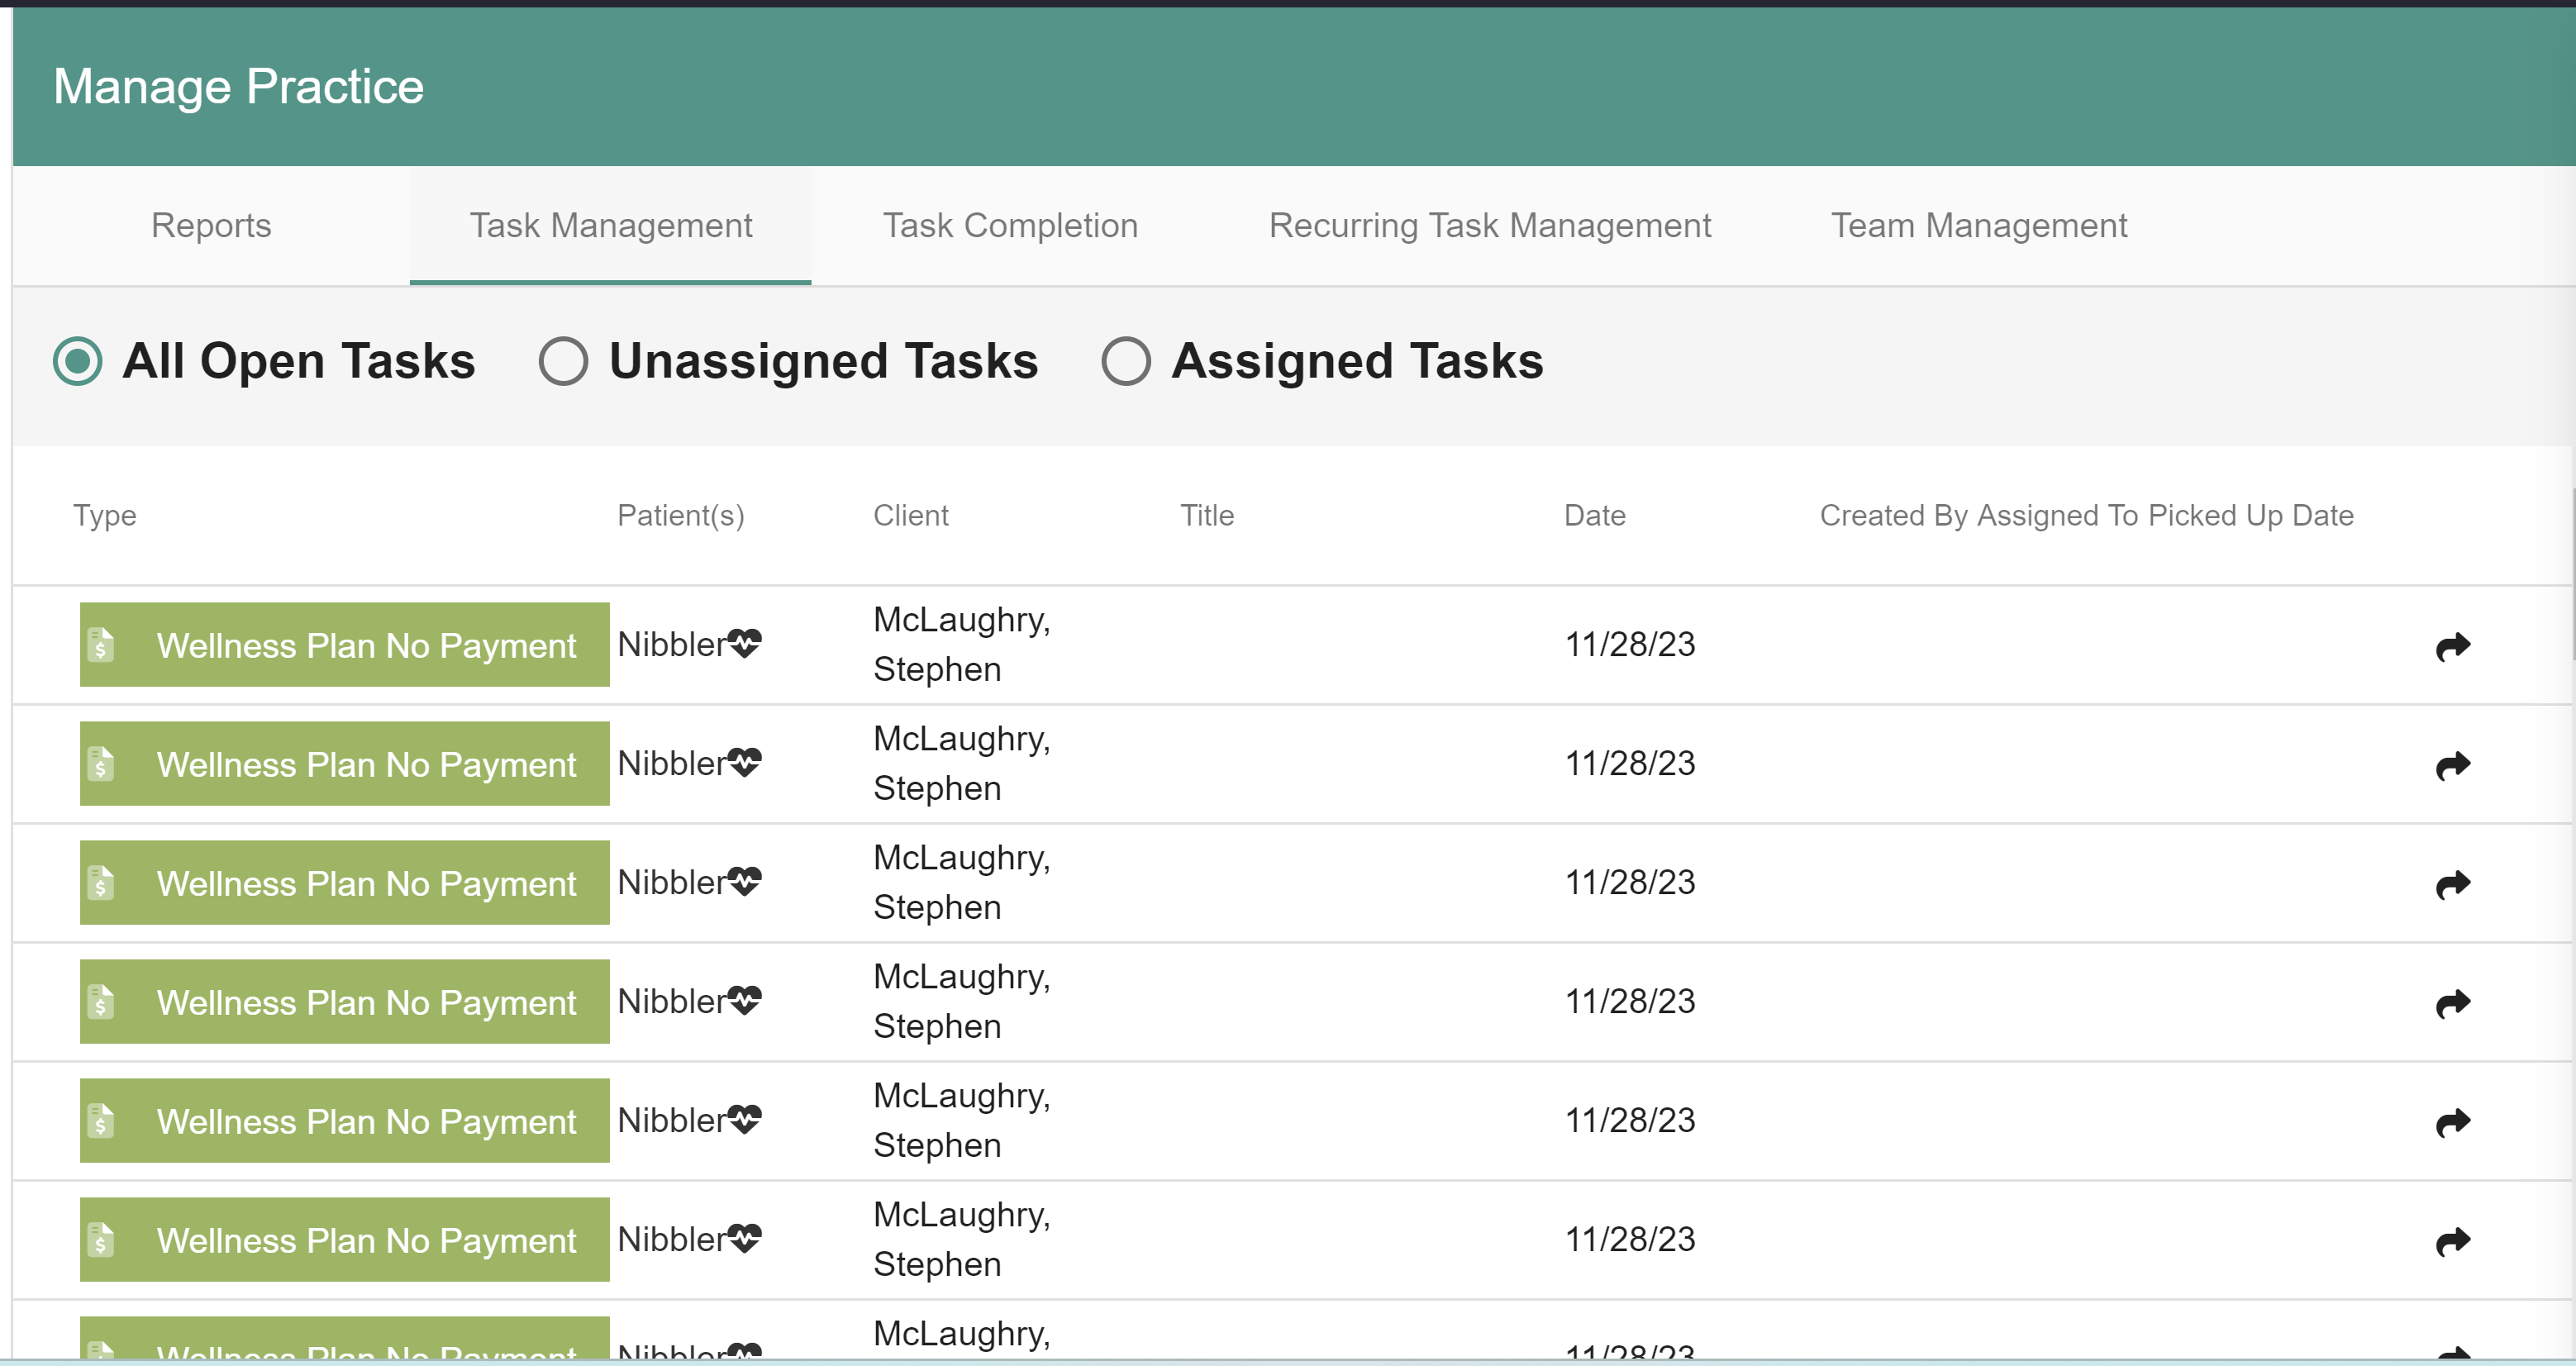Click Wellness Plan No Payment badge in second row

(x=345, y=764)
